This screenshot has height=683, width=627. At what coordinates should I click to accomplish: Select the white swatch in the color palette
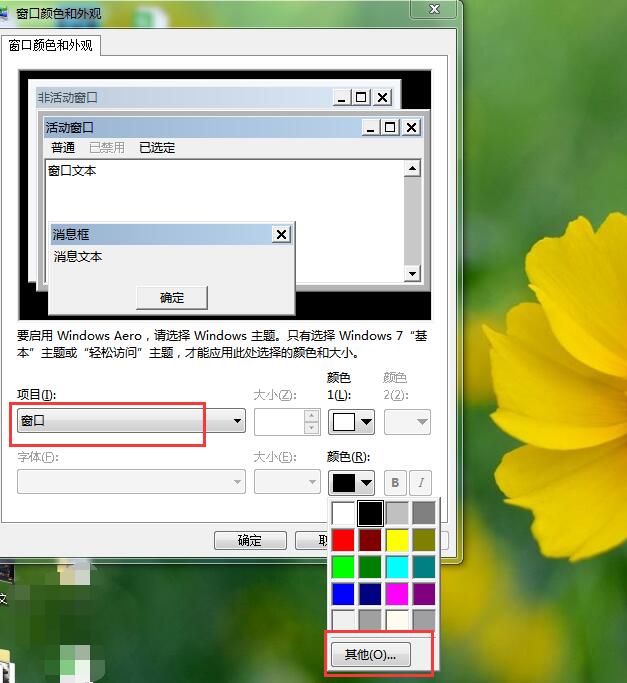tap(343, 513)
